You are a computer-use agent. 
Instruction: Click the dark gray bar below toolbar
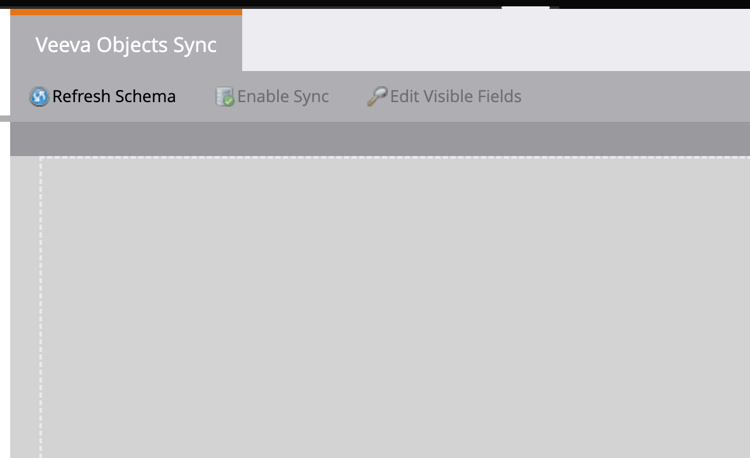click(380, 139)
